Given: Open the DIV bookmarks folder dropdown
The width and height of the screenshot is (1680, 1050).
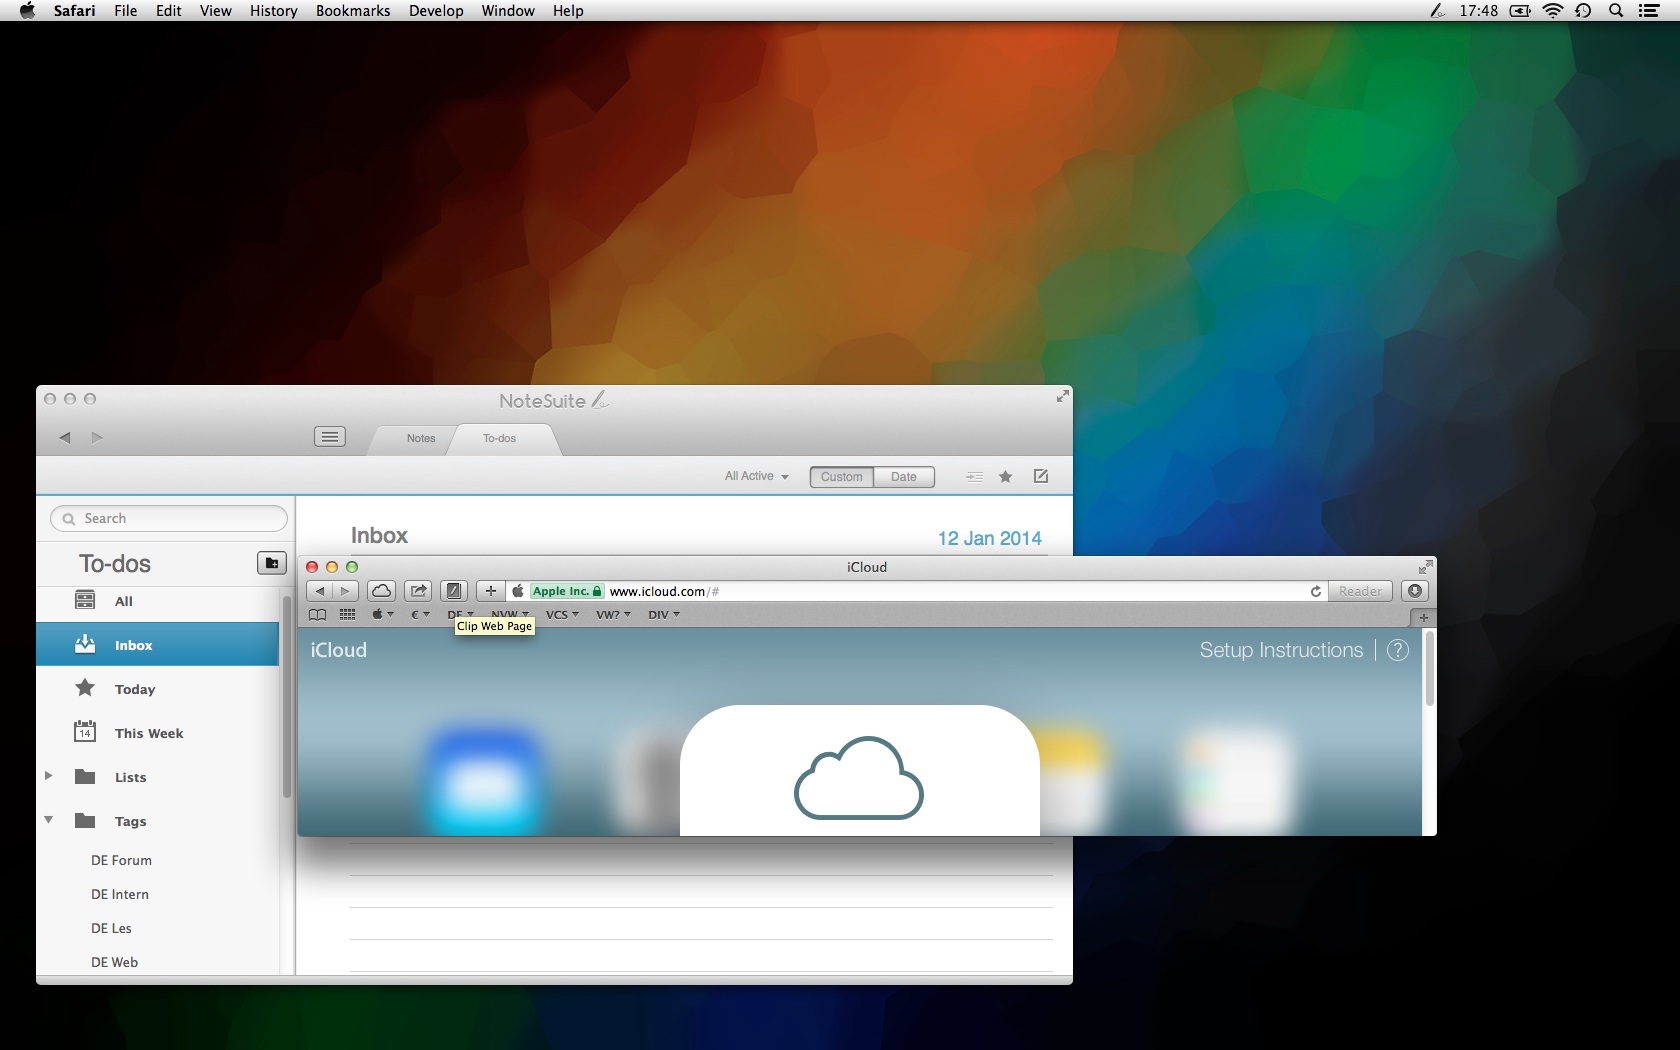Looking at the screenshot, I should [664, 614].
